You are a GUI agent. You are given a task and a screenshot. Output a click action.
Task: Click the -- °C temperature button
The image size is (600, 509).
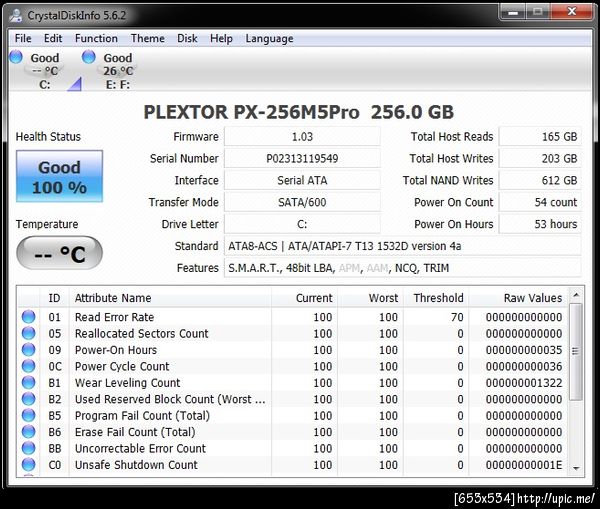pos(59,253)
